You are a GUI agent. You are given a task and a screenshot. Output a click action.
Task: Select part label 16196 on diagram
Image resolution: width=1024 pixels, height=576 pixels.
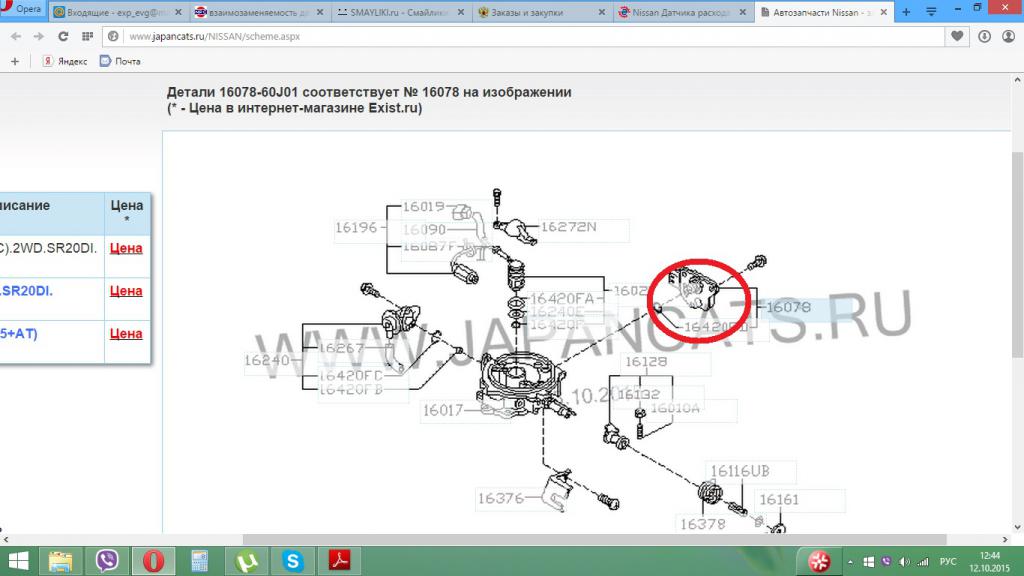click(356, 227)
